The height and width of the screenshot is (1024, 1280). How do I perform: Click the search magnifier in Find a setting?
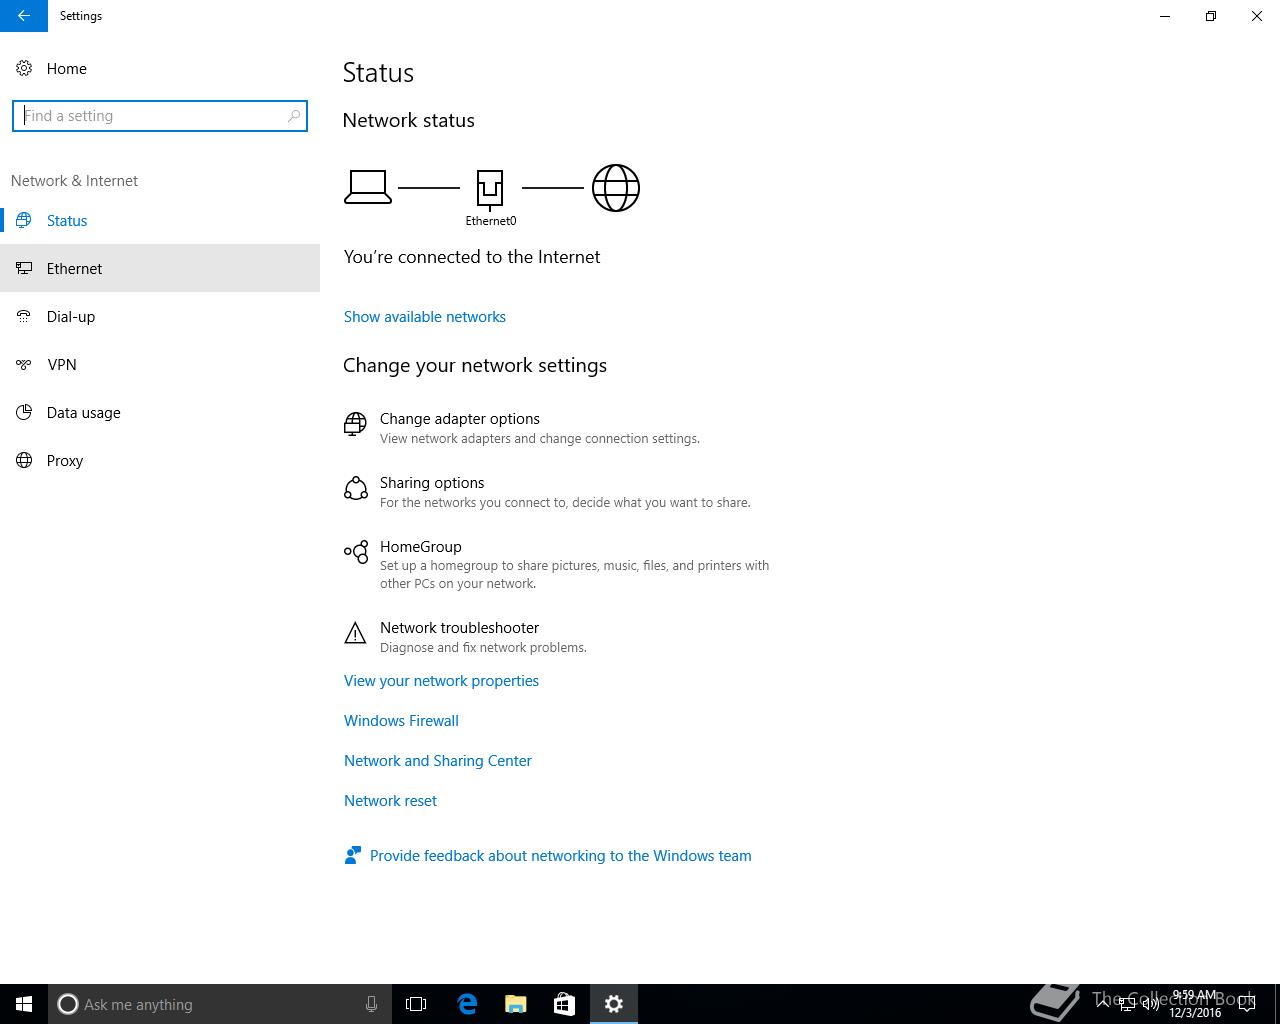pos(294,116)
